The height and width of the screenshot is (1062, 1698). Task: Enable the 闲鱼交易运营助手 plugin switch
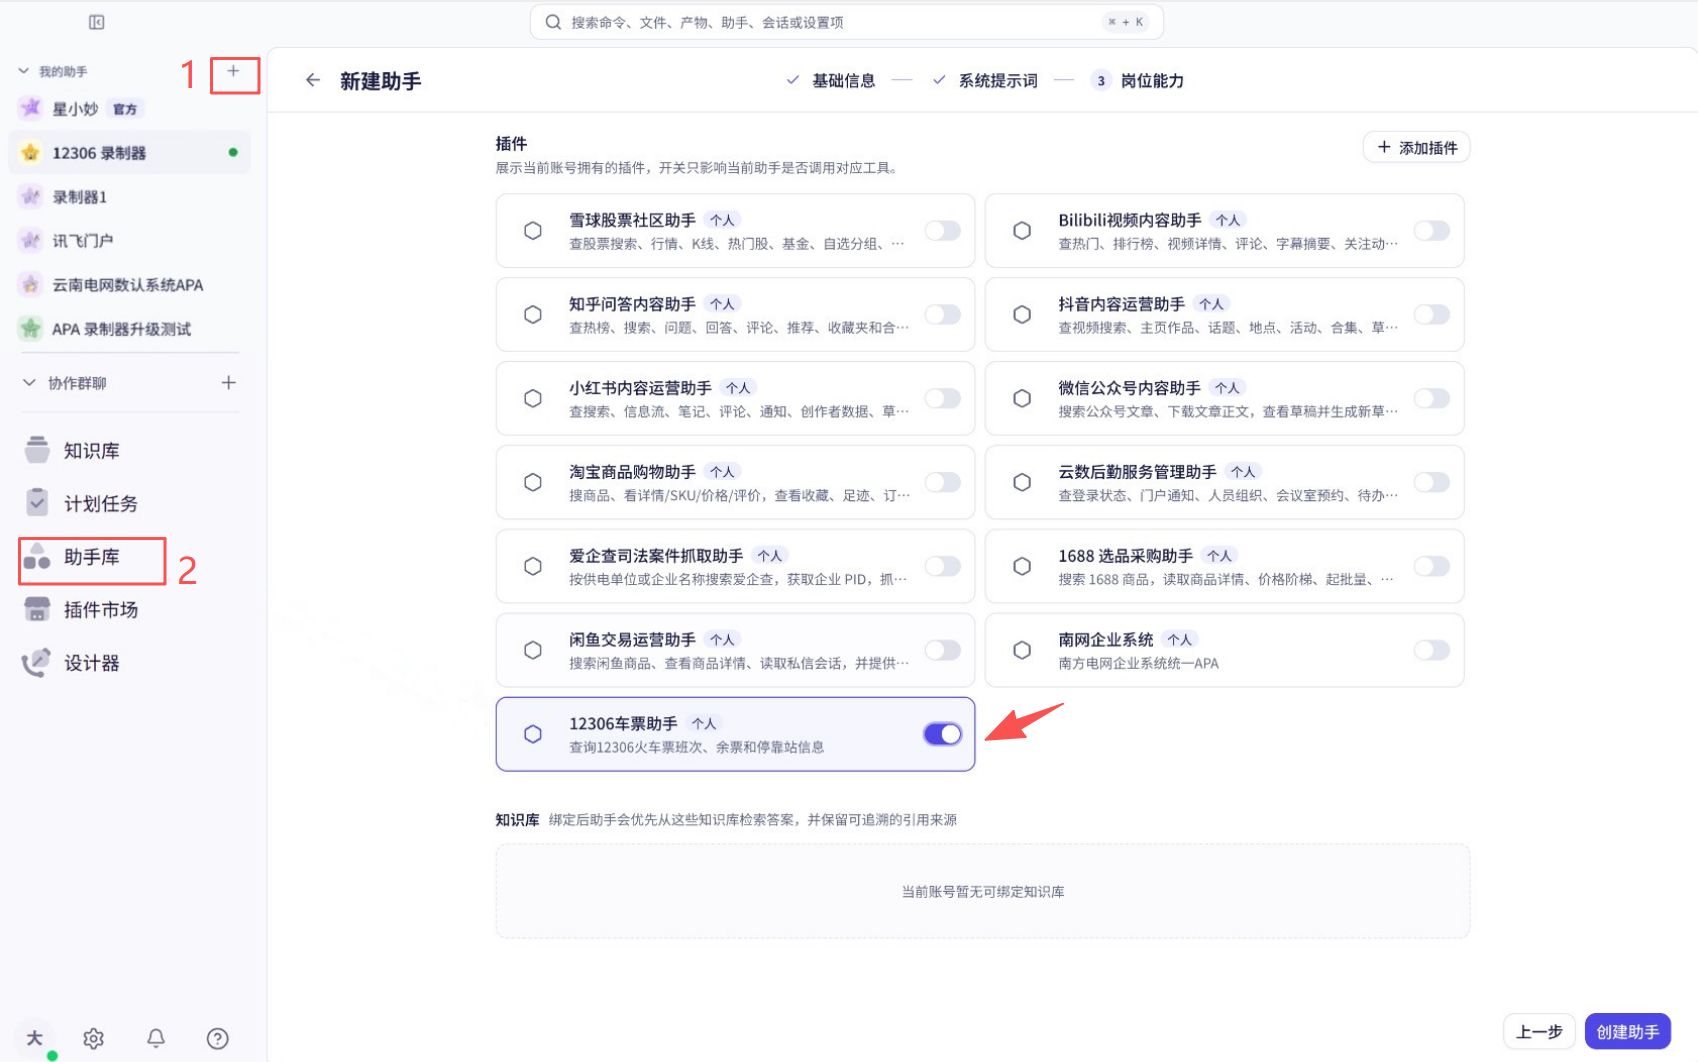pos(942,651)
